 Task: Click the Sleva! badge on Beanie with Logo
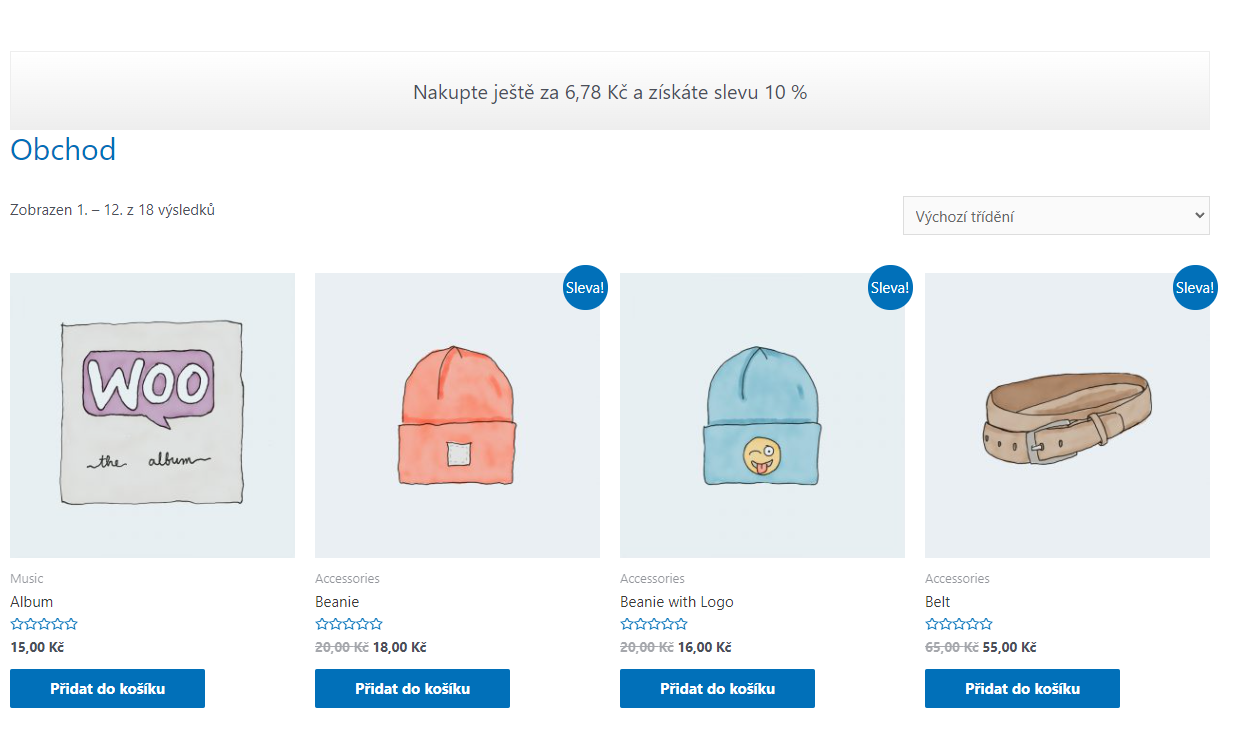(890, 288)
